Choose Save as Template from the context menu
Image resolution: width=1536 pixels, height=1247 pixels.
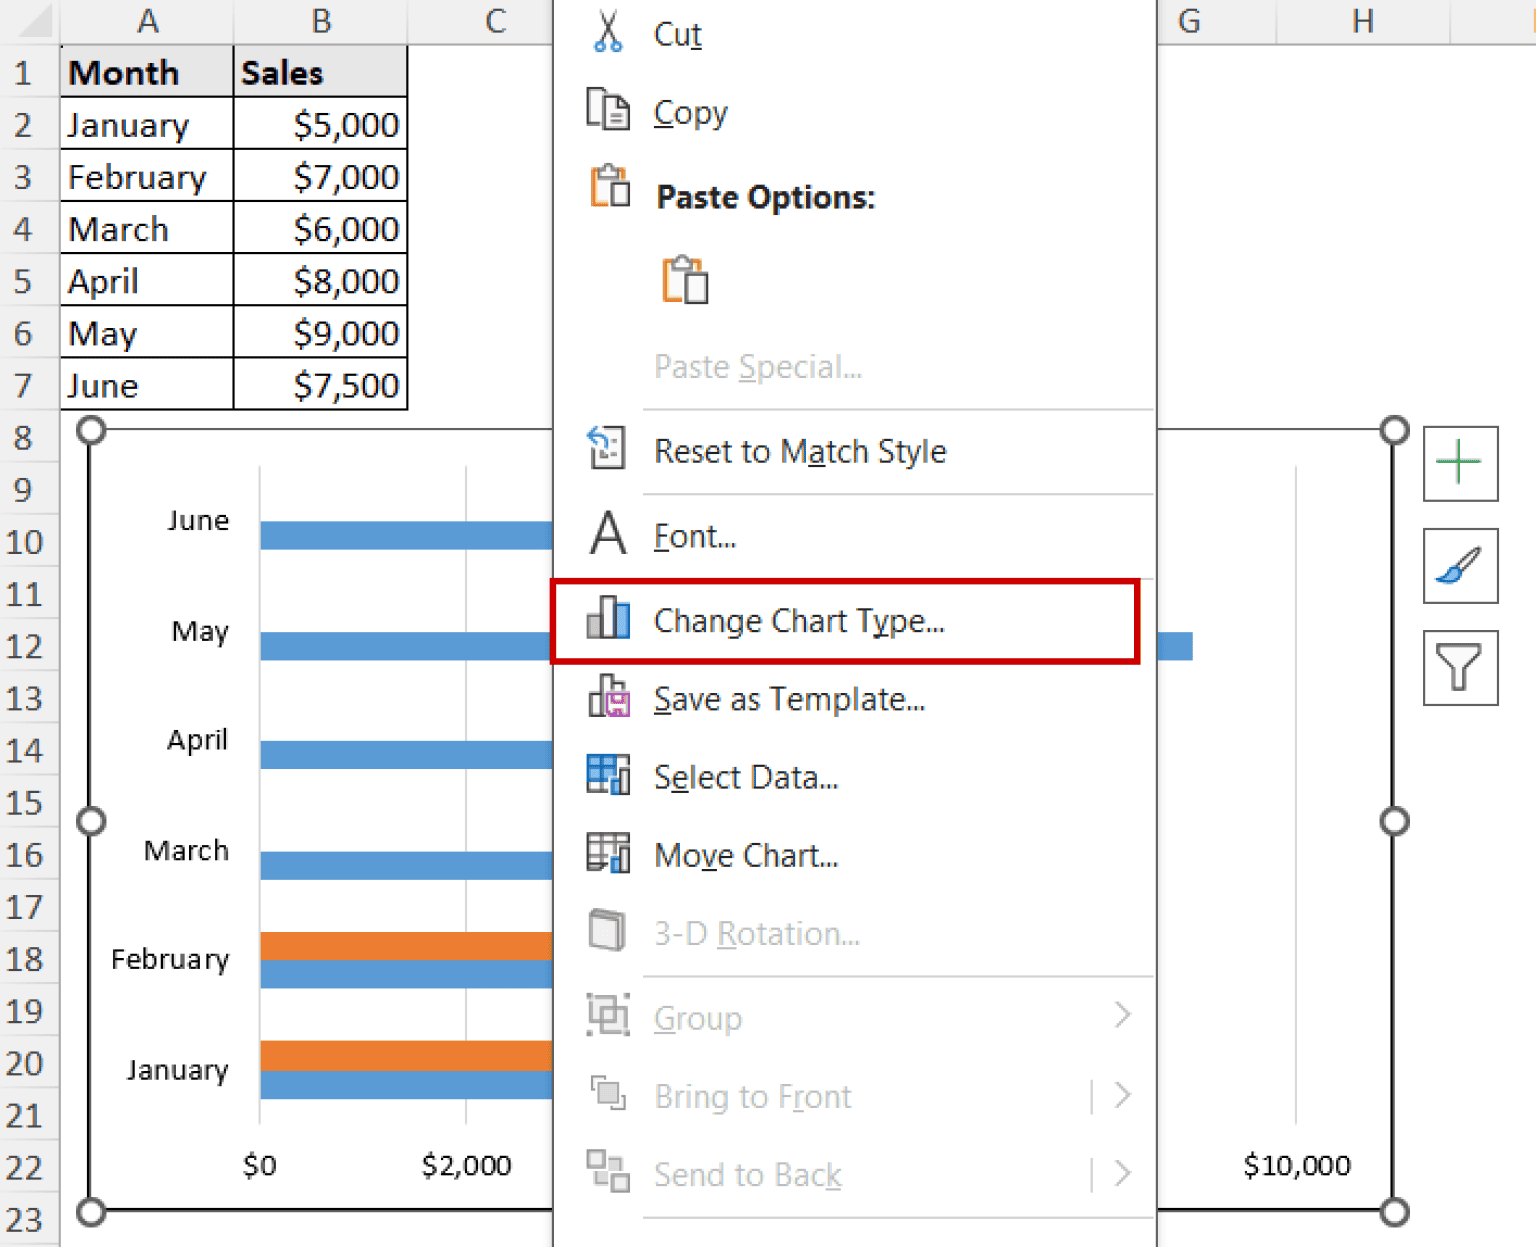point(789,699)
